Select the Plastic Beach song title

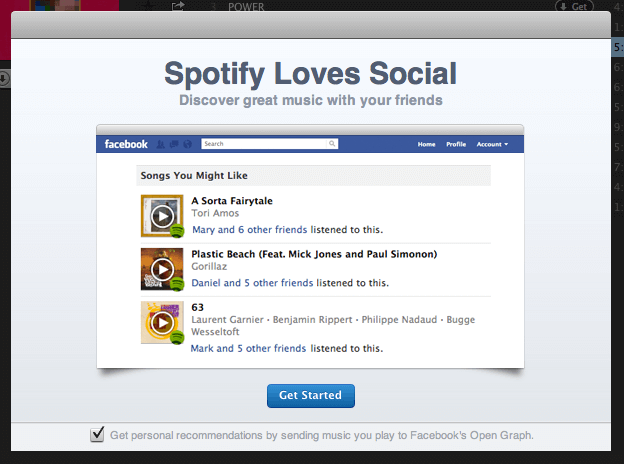314,254
